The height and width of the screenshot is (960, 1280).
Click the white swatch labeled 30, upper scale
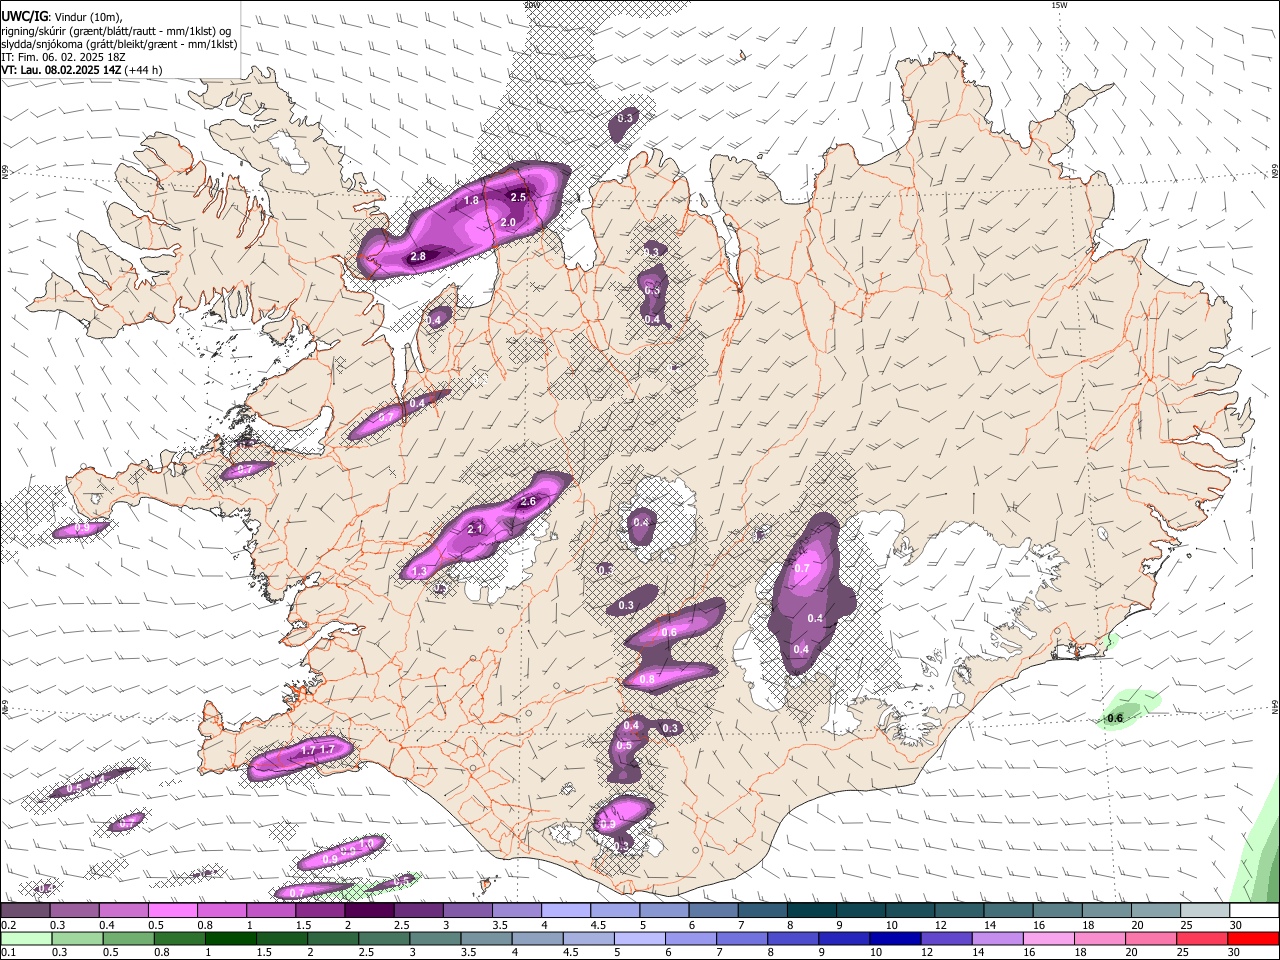point(1255,910)
